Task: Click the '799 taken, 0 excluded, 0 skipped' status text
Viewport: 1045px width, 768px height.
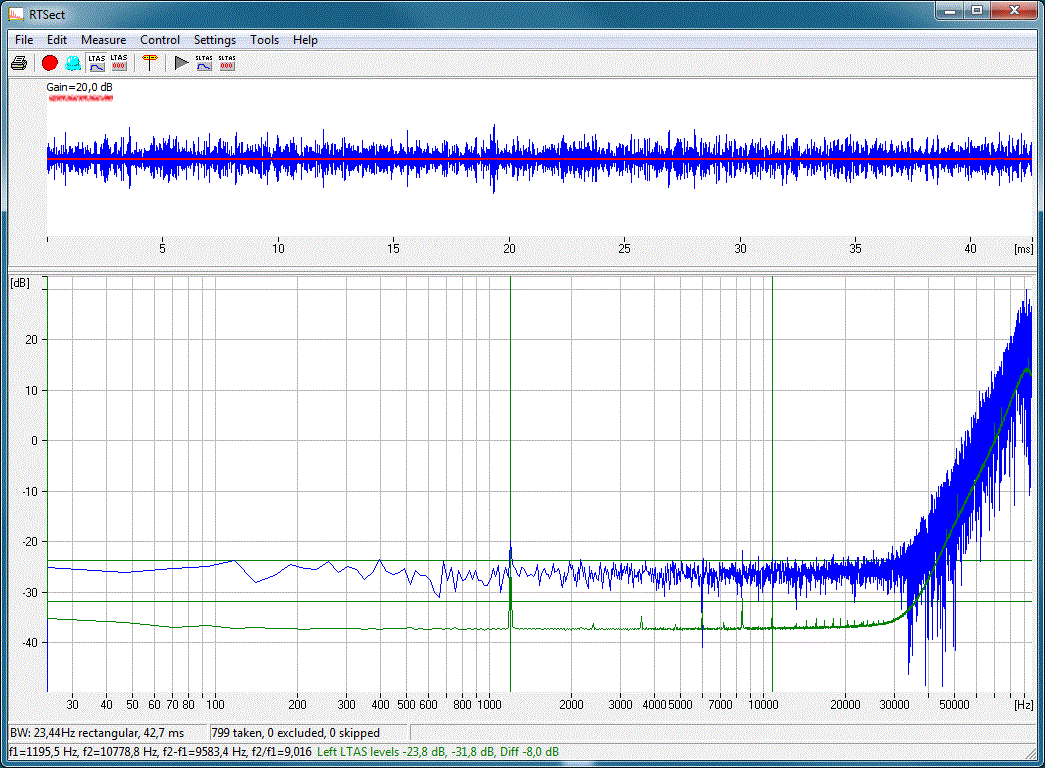Action: (295, 733)
